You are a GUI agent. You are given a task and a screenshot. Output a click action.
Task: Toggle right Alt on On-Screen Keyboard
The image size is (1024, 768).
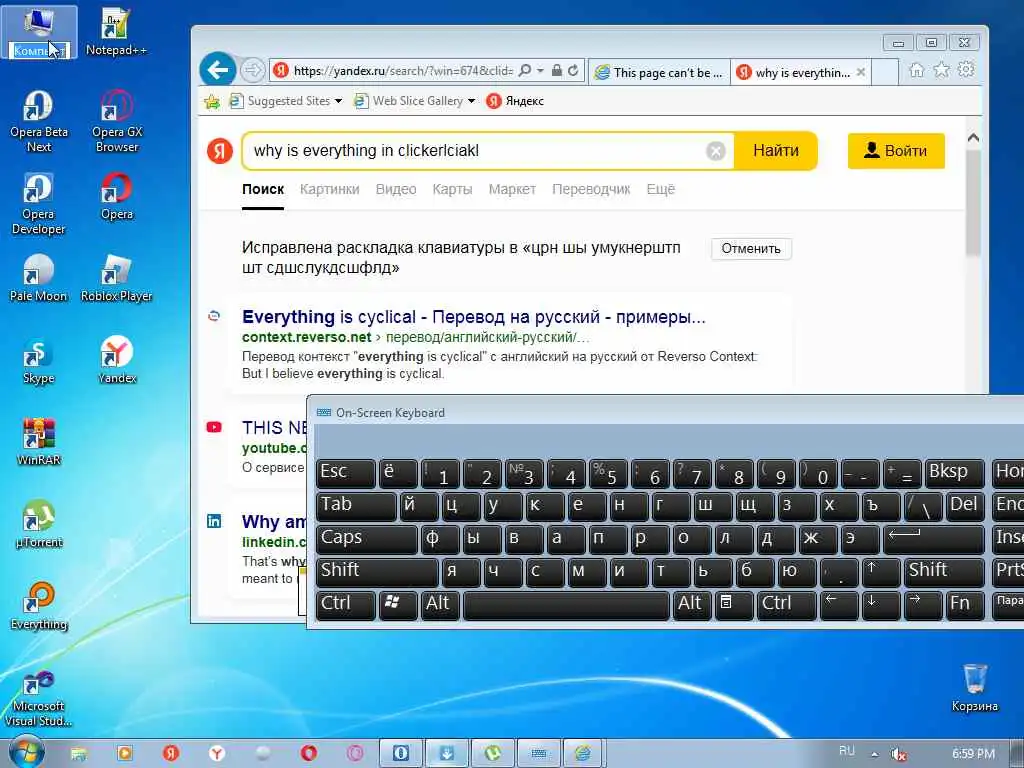692,605
